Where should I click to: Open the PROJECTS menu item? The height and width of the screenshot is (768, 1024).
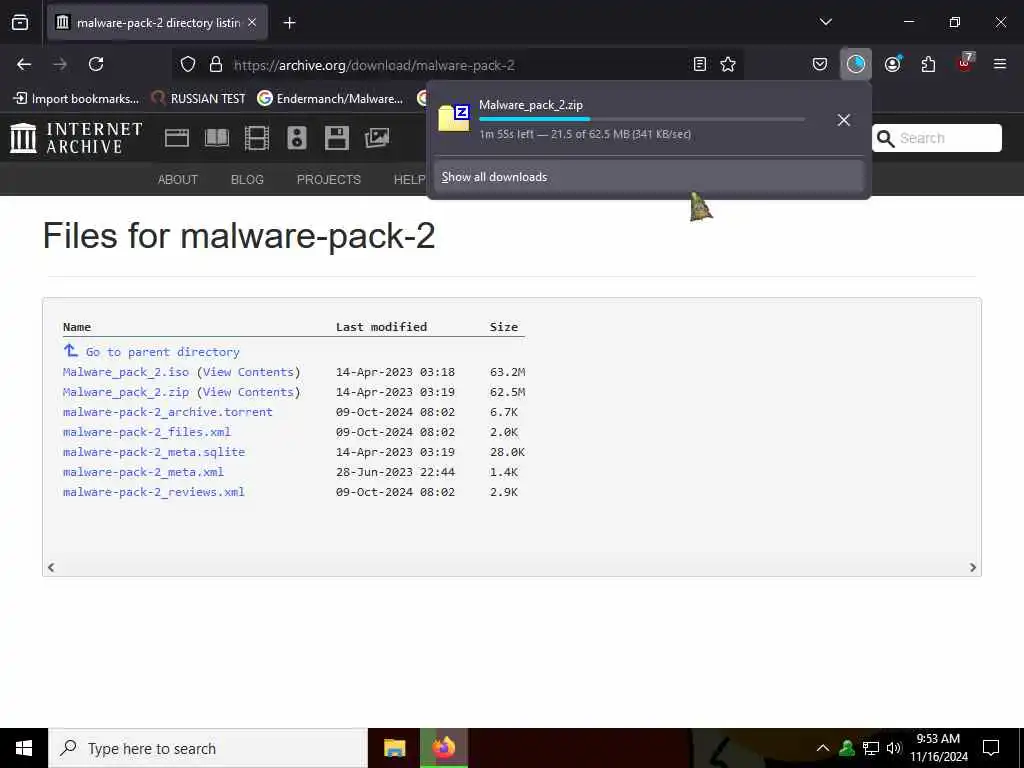(328, 180)
